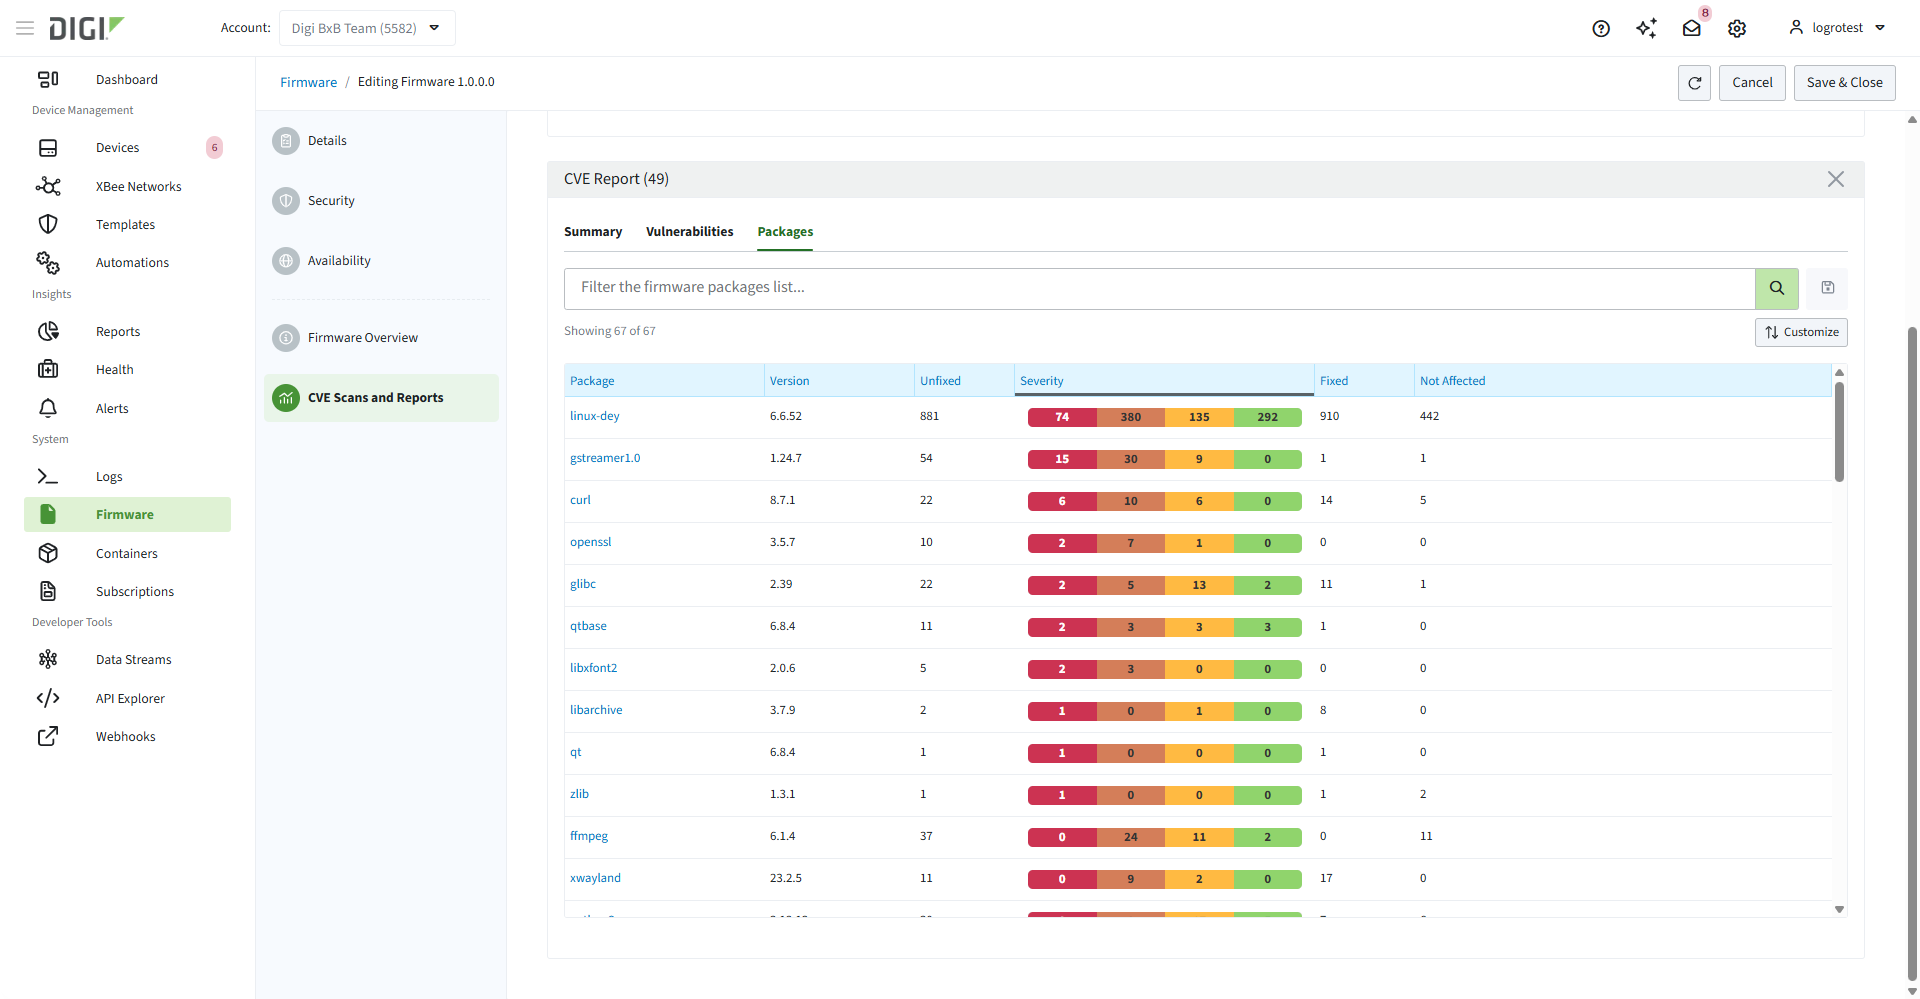Open the Security section
This screenshot has width=1920, height=999.
point(331,200)
